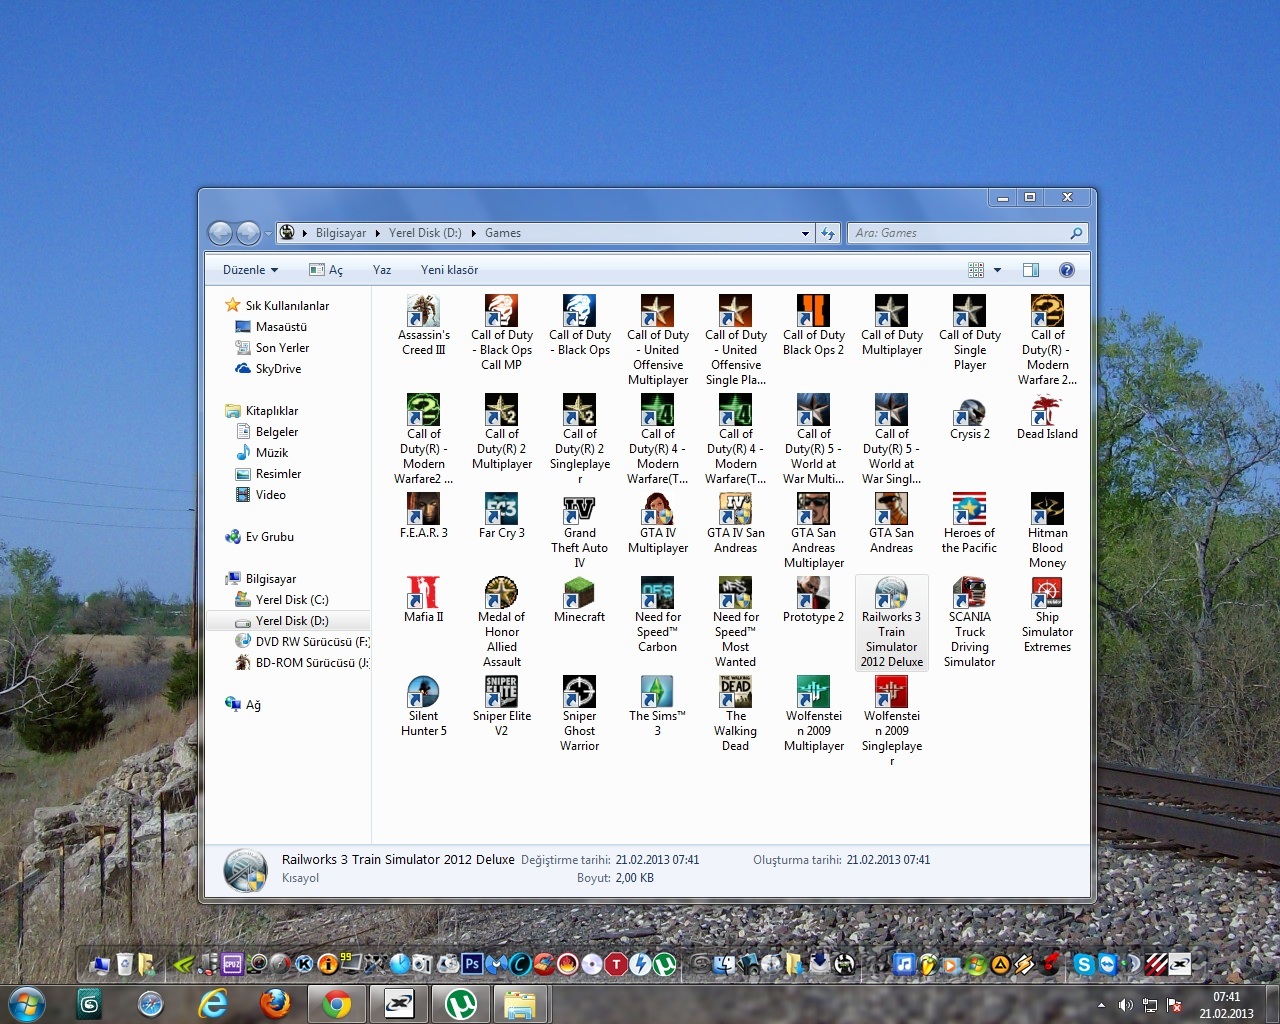Image resolution: width=1280 pixels, height=1024 pixels.
Task: Open uTorrent from the taskbar
Action: (461, 1004)
